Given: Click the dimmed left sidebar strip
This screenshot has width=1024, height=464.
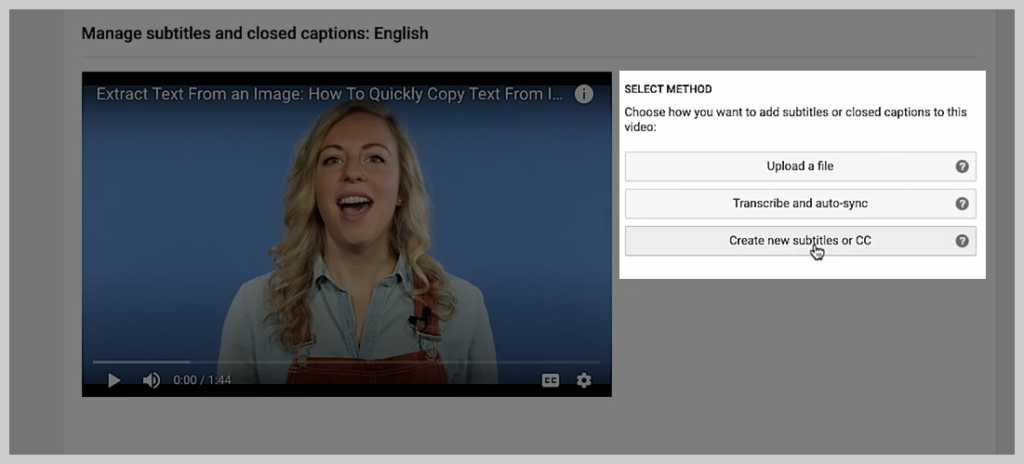Looking at the screenshot, I should (x=36, y=232).
